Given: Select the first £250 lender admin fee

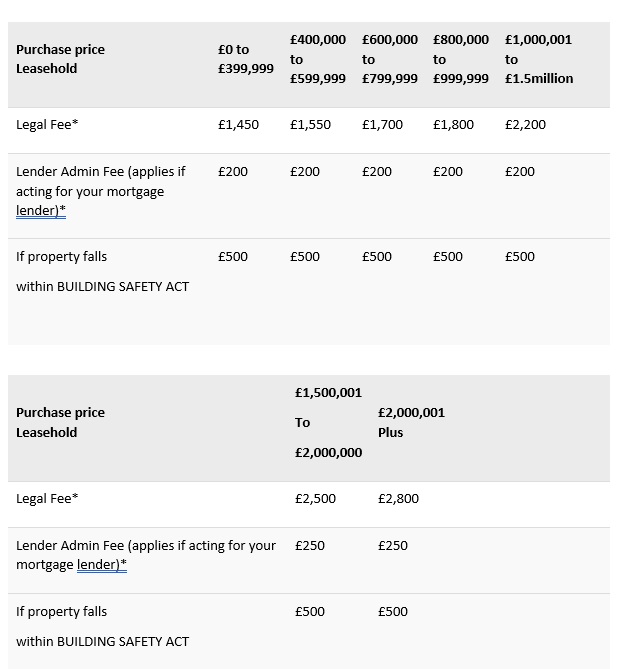Looking at the screenshot, I should pyautogui.click(x=310, y=546).
